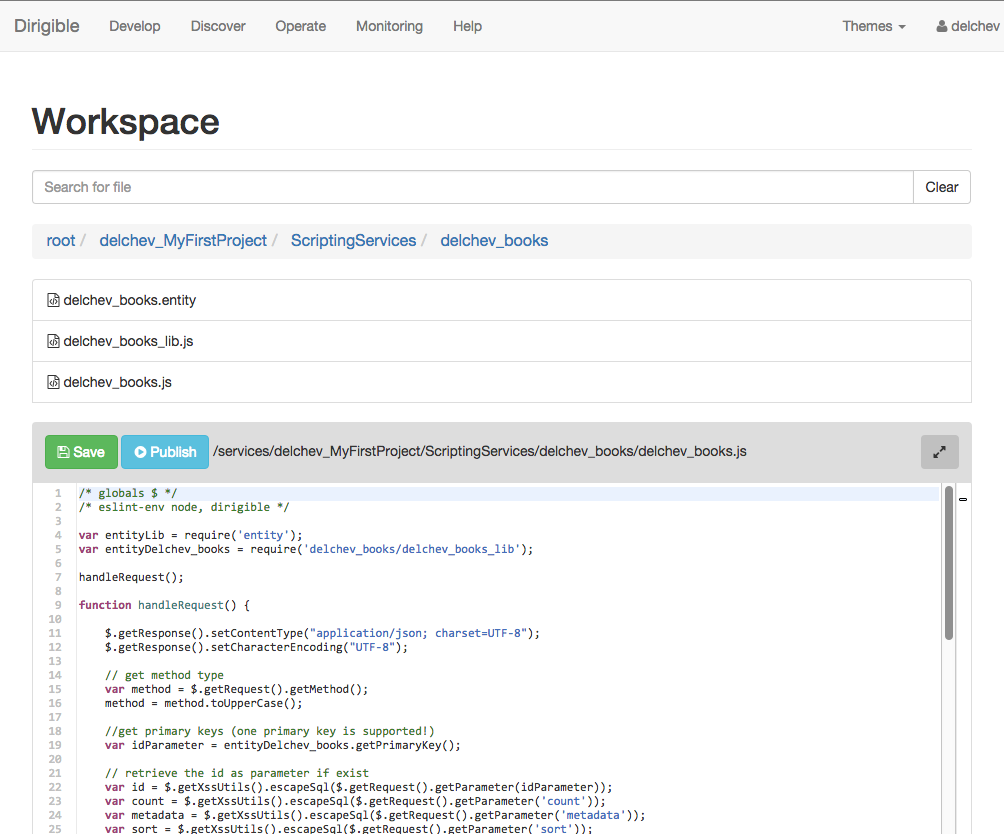Open the Operate menu
This screenshot has width=1004, height=834.
pos(300,26)
